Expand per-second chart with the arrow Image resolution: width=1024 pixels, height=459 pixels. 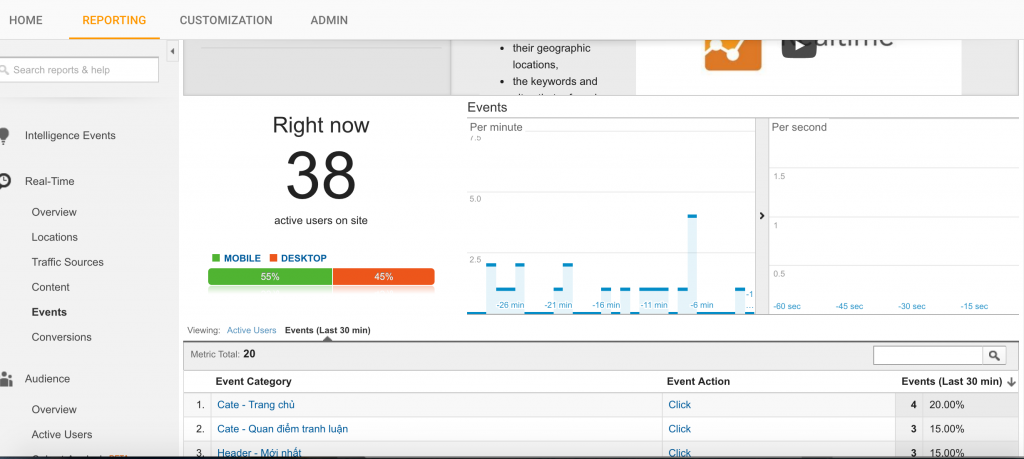[761, 215]
